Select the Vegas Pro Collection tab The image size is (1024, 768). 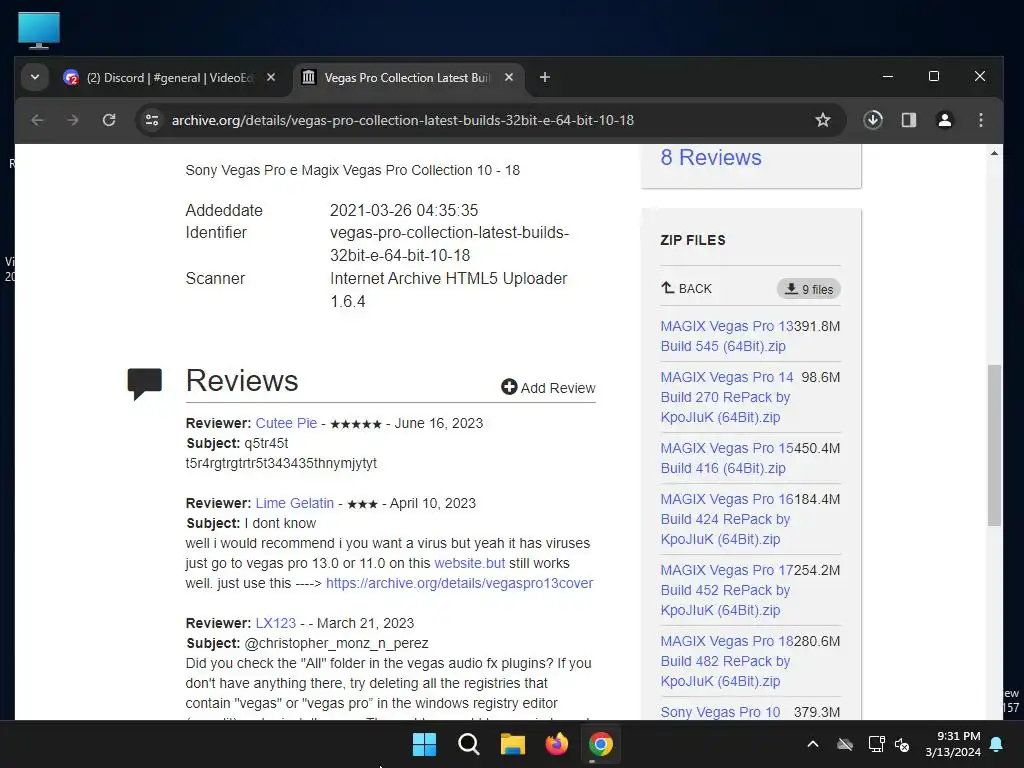pos(406,78)
